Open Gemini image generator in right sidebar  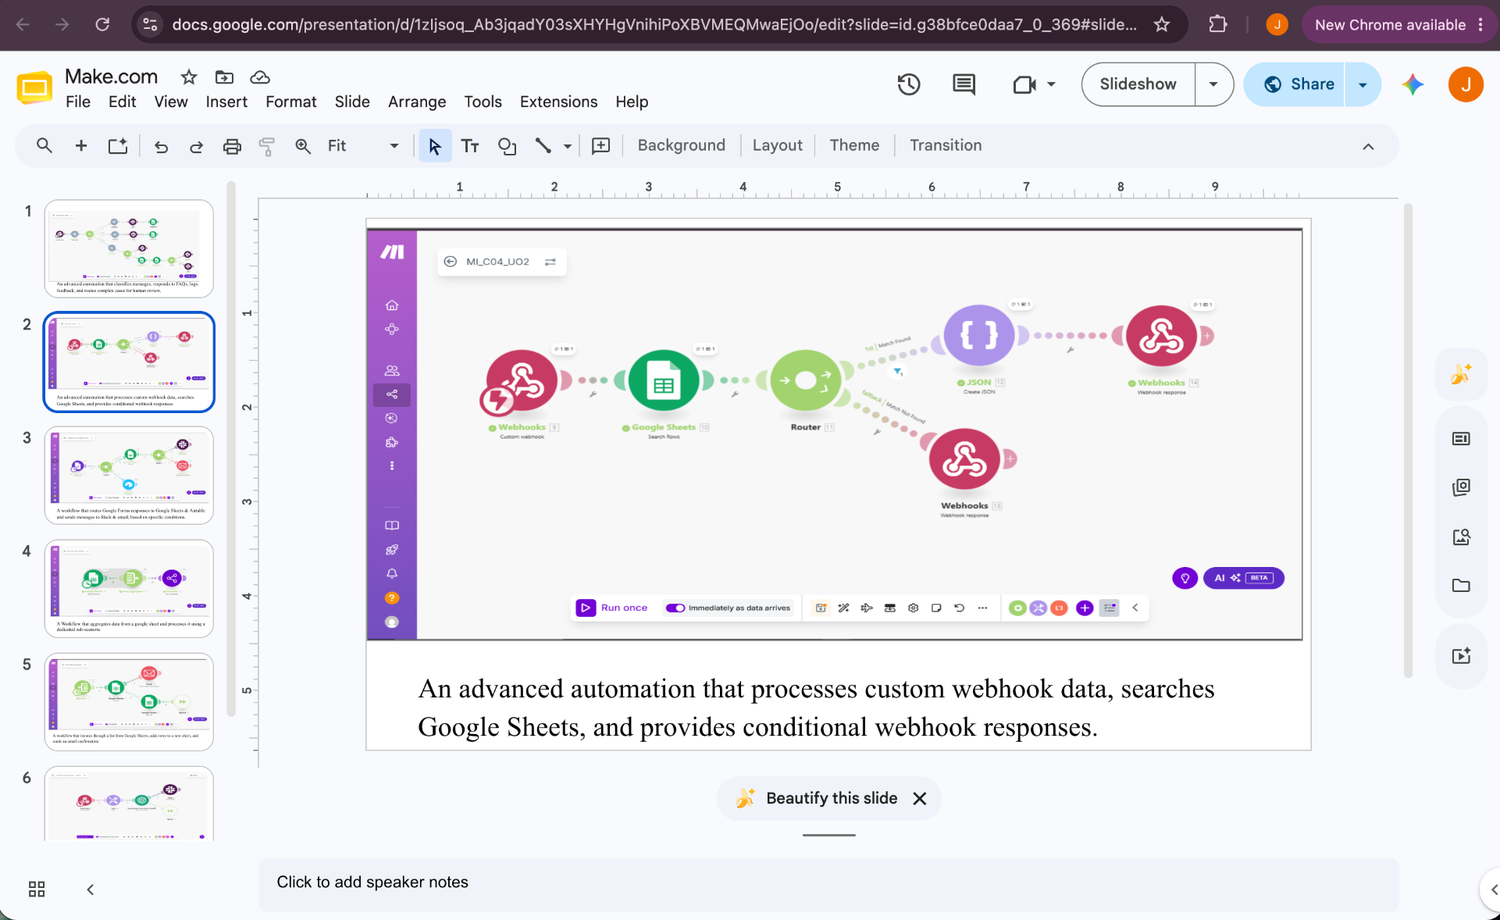point(1461,374)
